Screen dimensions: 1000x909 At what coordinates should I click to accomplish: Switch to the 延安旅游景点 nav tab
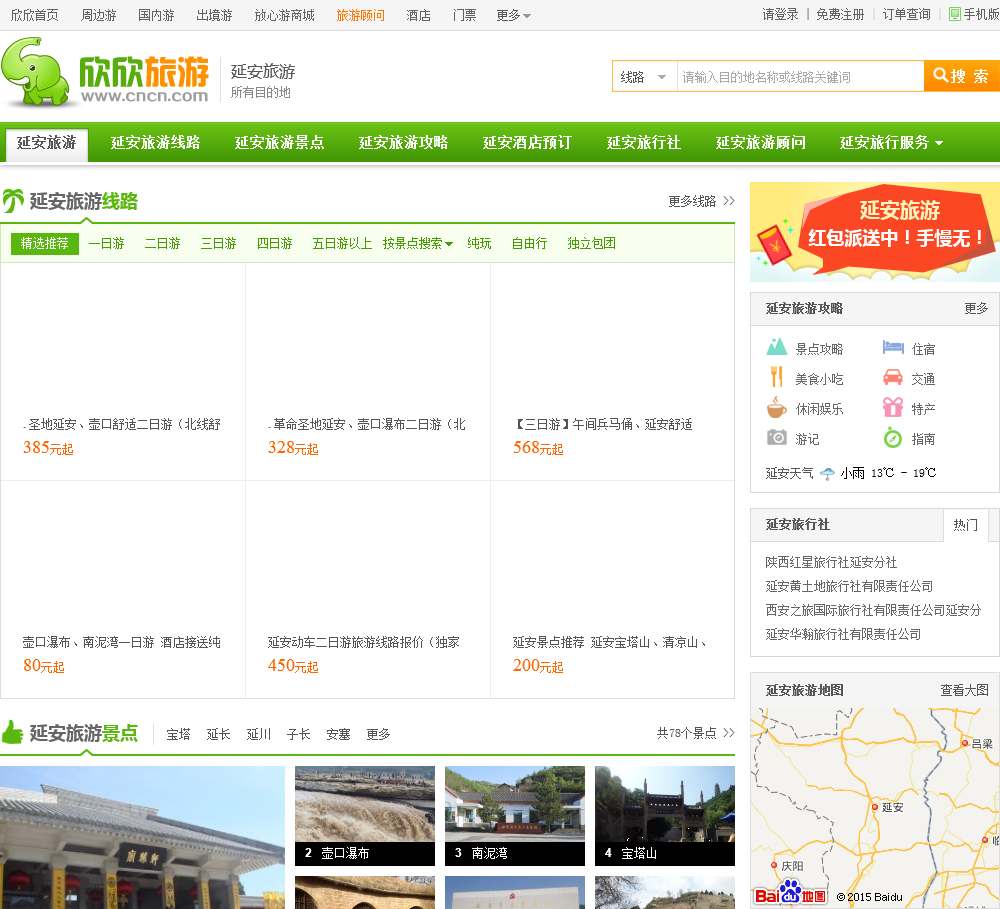click(279, 143)
